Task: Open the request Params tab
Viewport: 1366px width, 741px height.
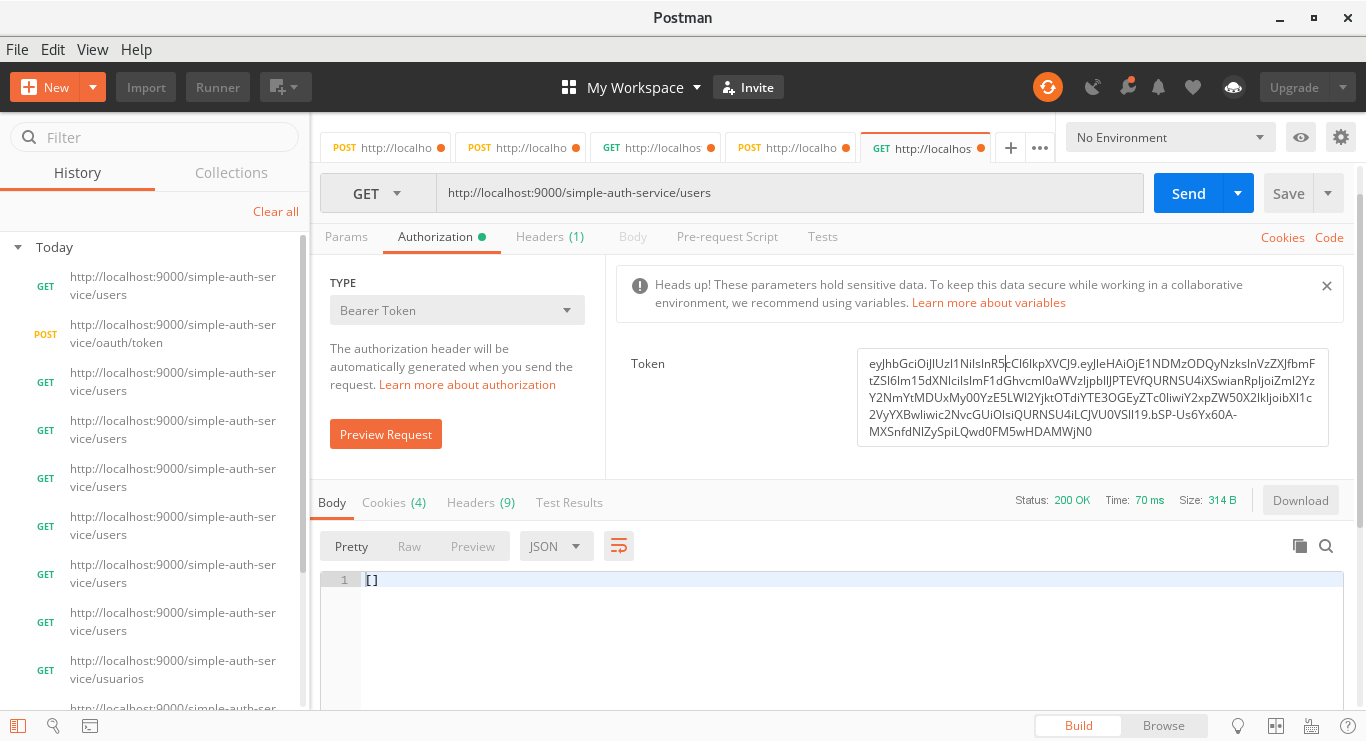Action: click(x=346, y=237)
